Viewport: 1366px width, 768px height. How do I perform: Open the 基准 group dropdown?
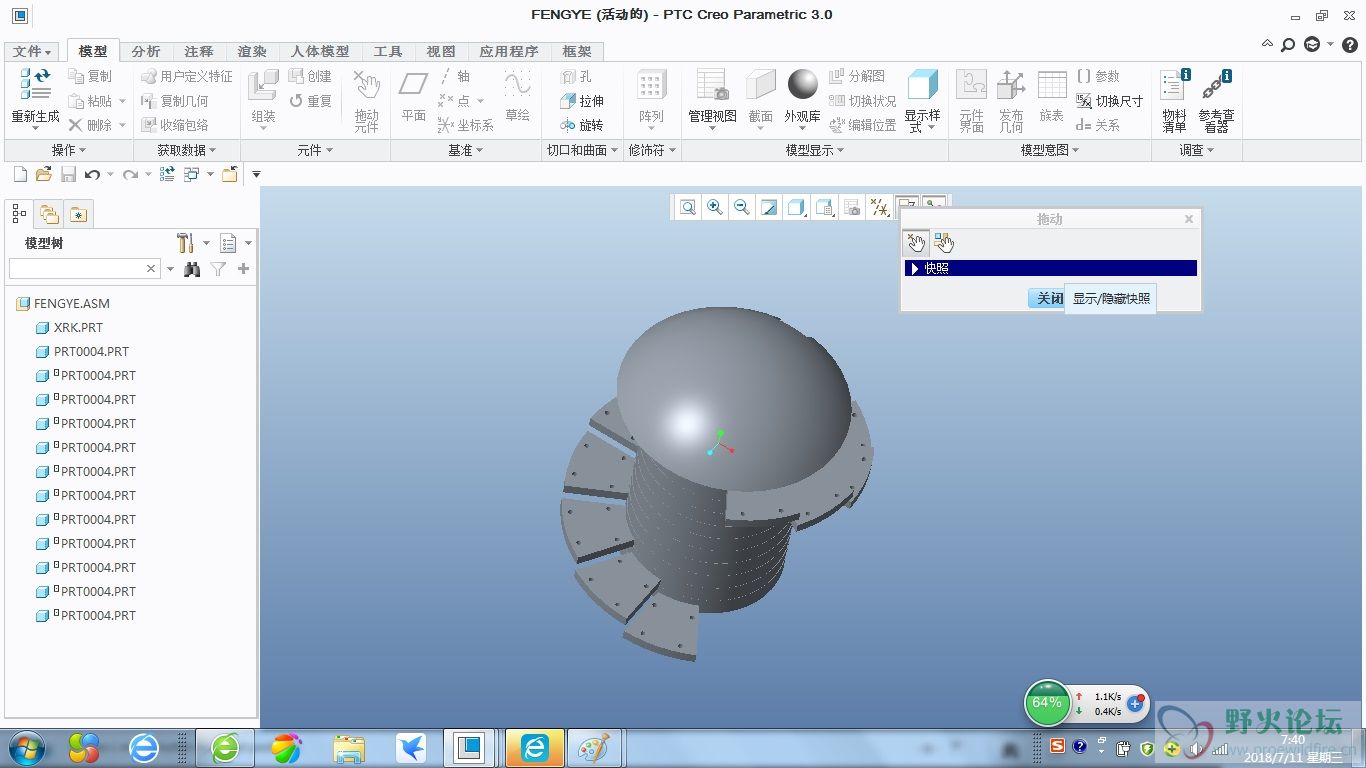(466, 150)
